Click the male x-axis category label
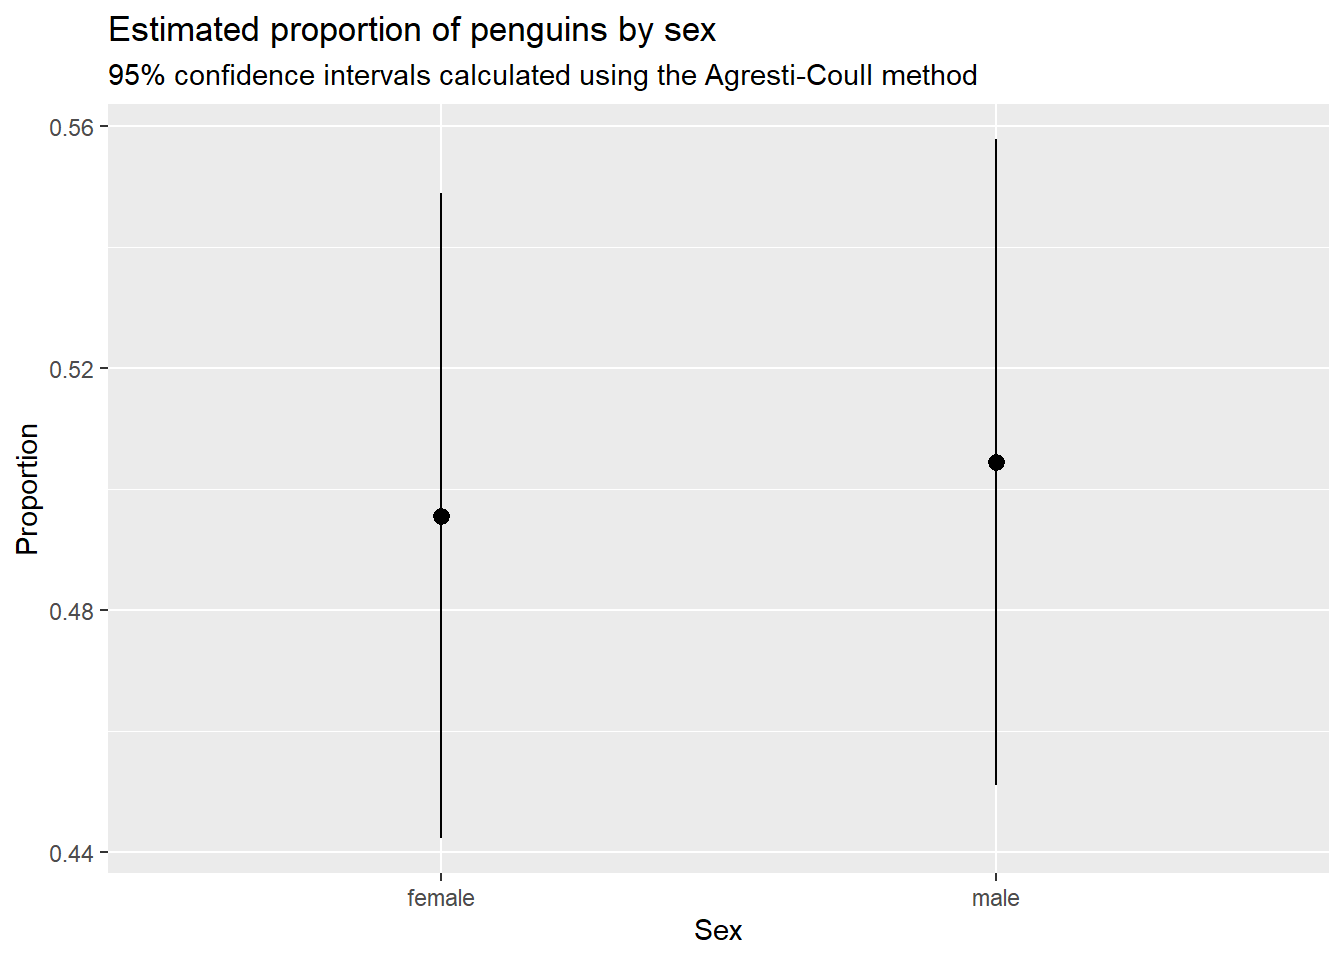The image size is (1344, 960). 996,898
